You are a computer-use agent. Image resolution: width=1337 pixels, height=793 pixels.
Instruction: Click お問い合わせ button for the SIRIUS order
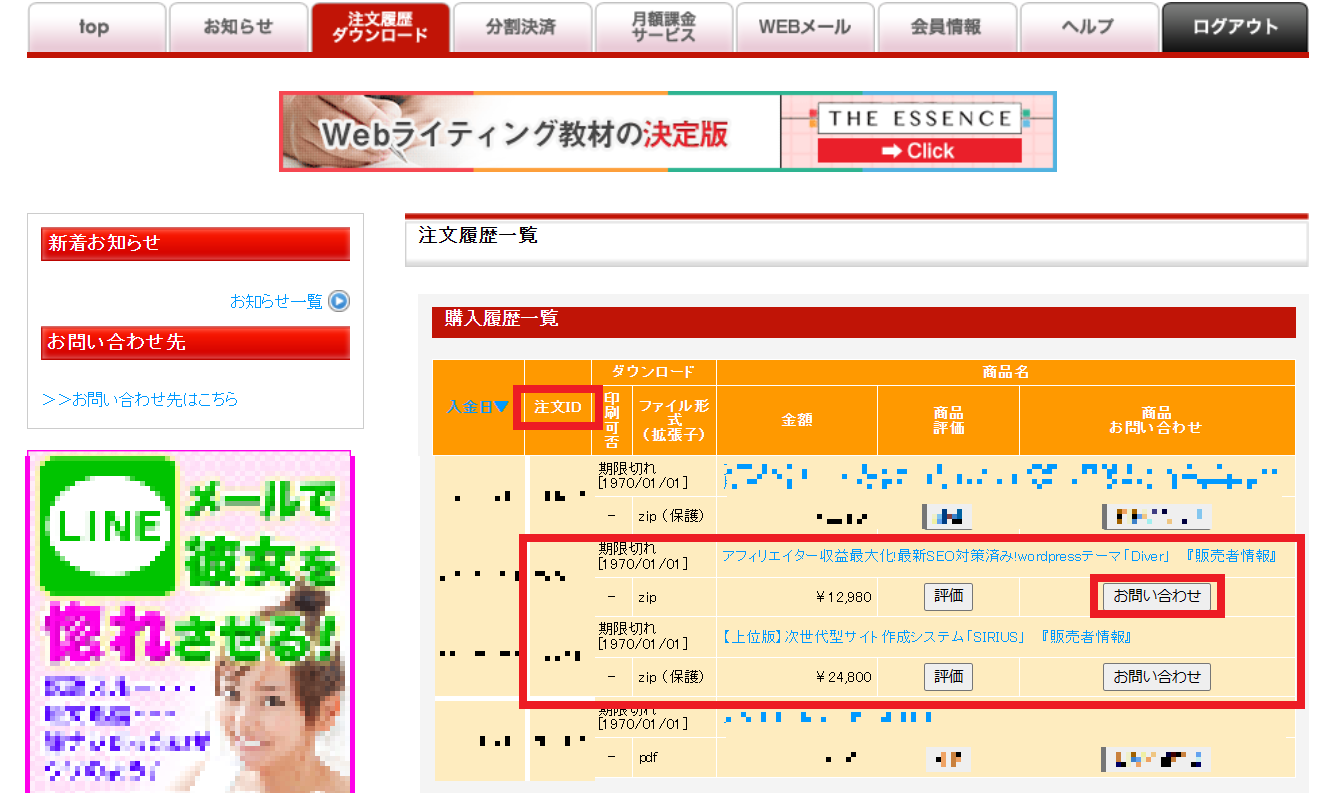point(1156,677)
